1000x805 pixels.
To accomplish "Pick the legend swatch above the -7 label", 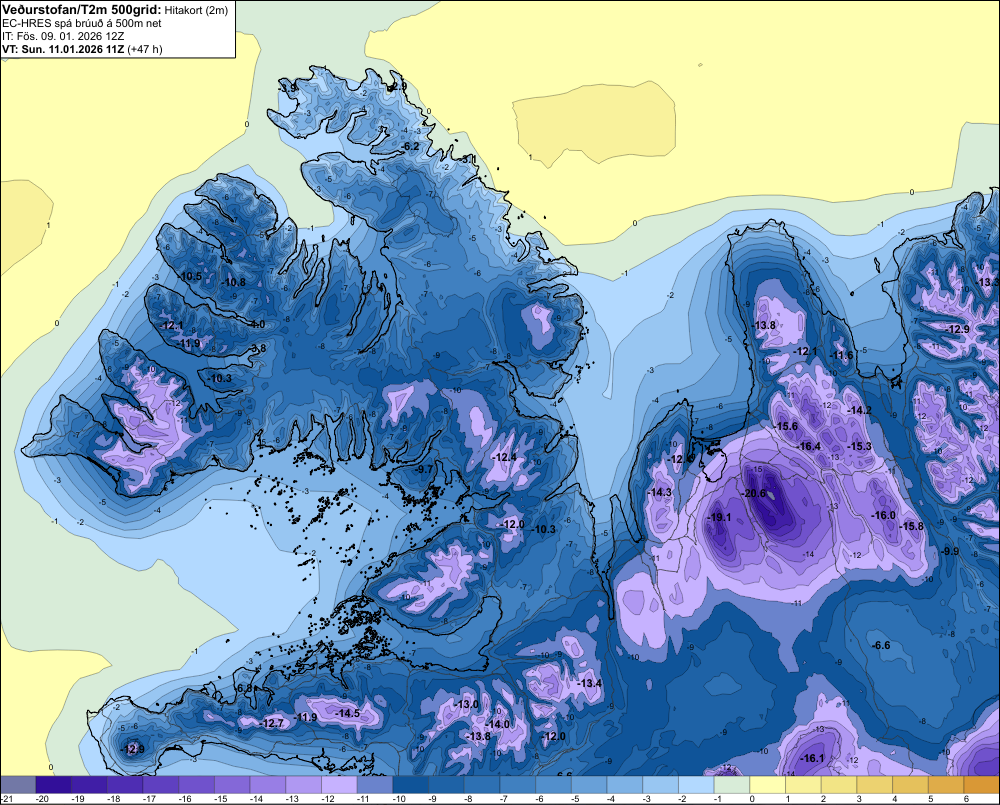I will tap(518, 785).
